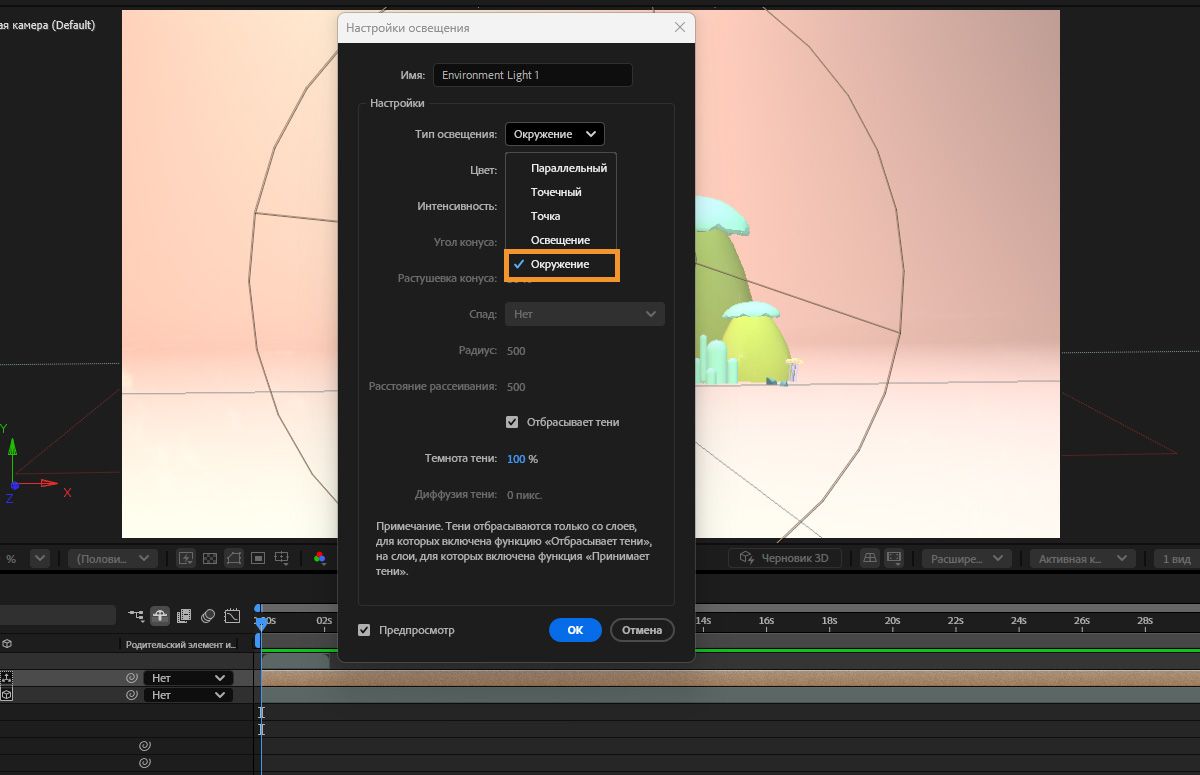1200x775 pixels.
Task: Choose 'Точечный' in the light type list
Action: click(556, 192)
